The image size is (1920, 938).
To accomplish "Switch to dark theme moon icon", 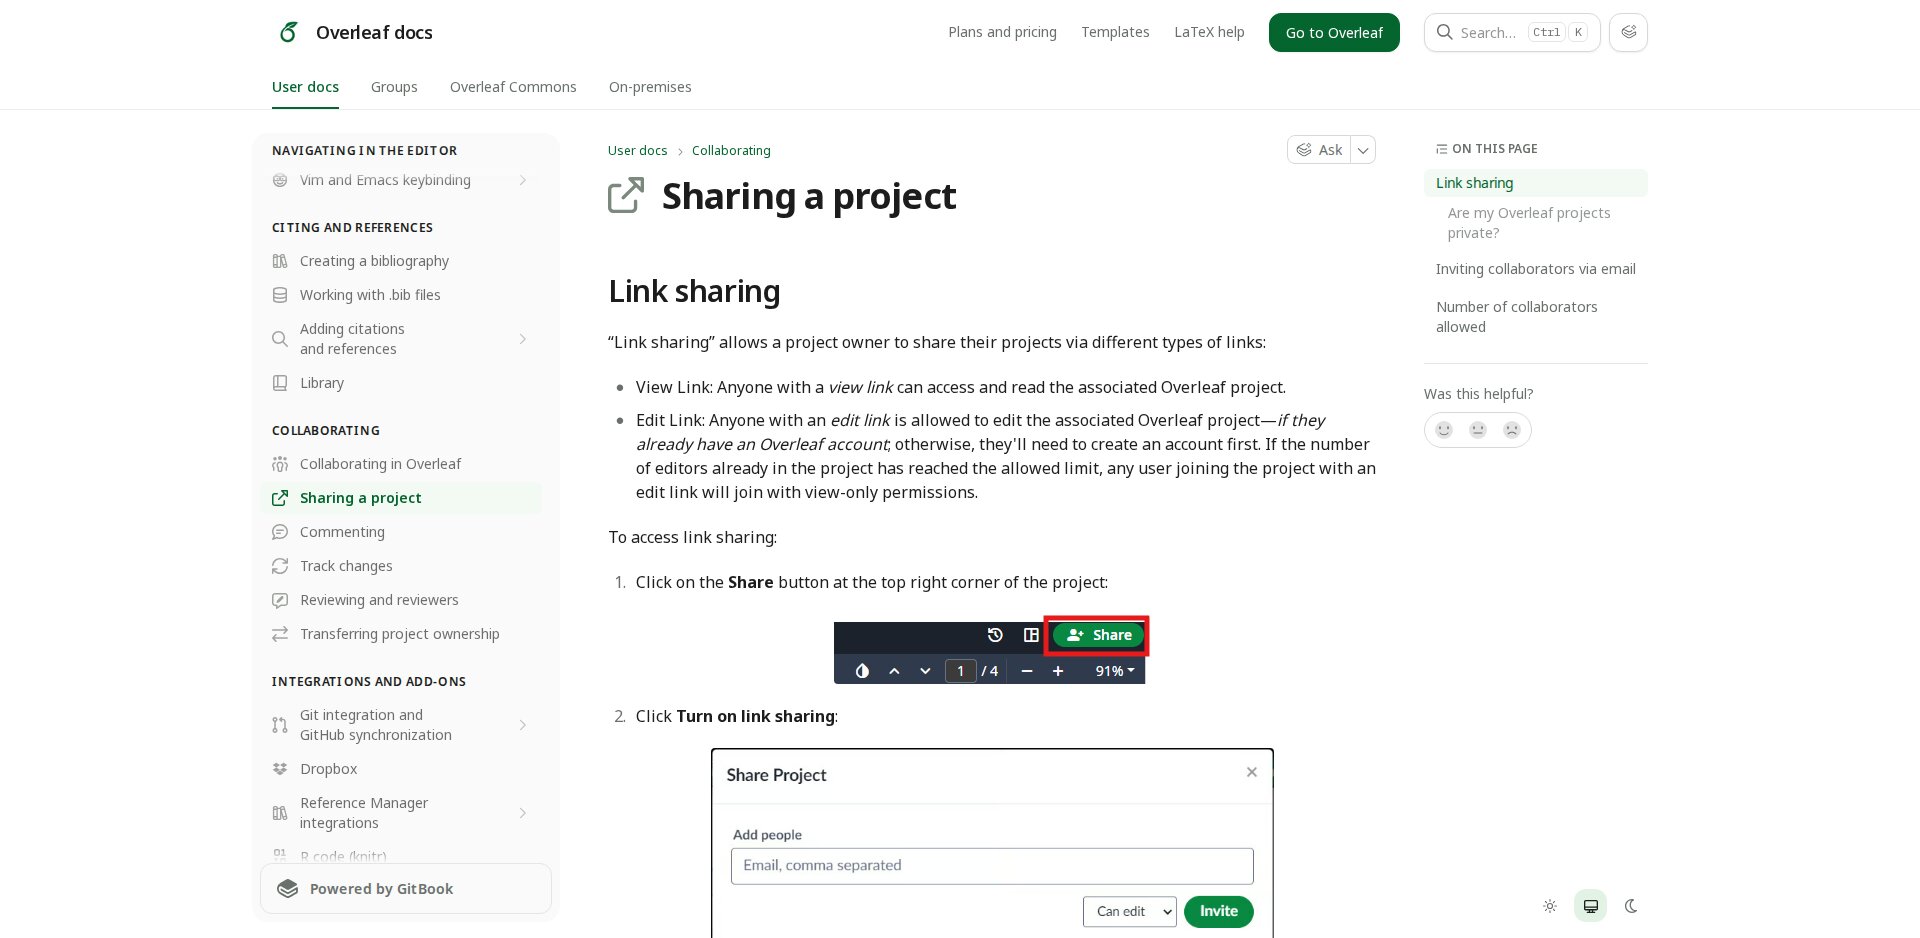I will coord(1631,906).
